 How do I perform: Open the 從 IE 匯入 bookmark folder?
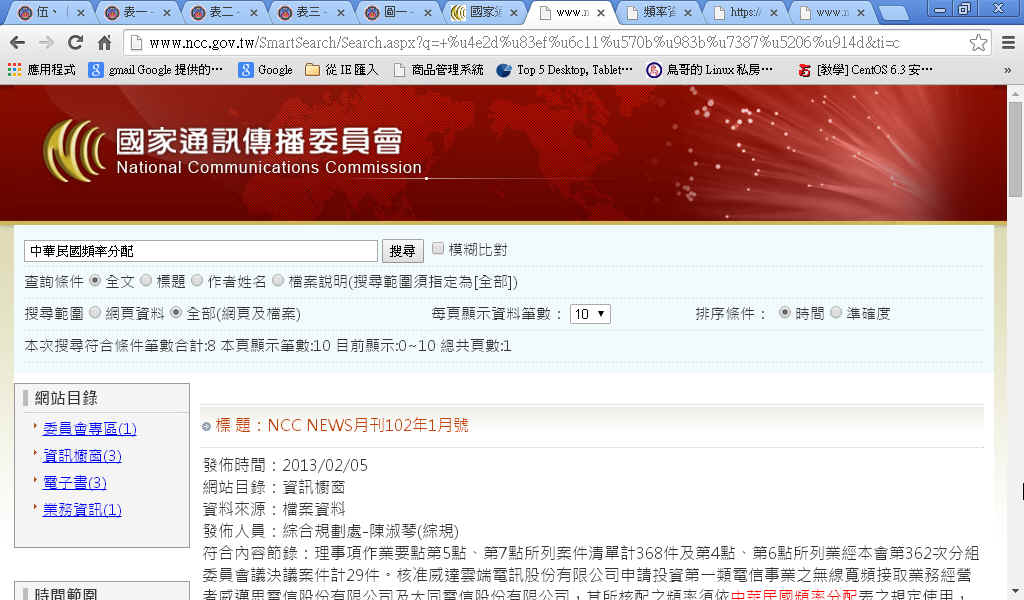coord(342,70)
